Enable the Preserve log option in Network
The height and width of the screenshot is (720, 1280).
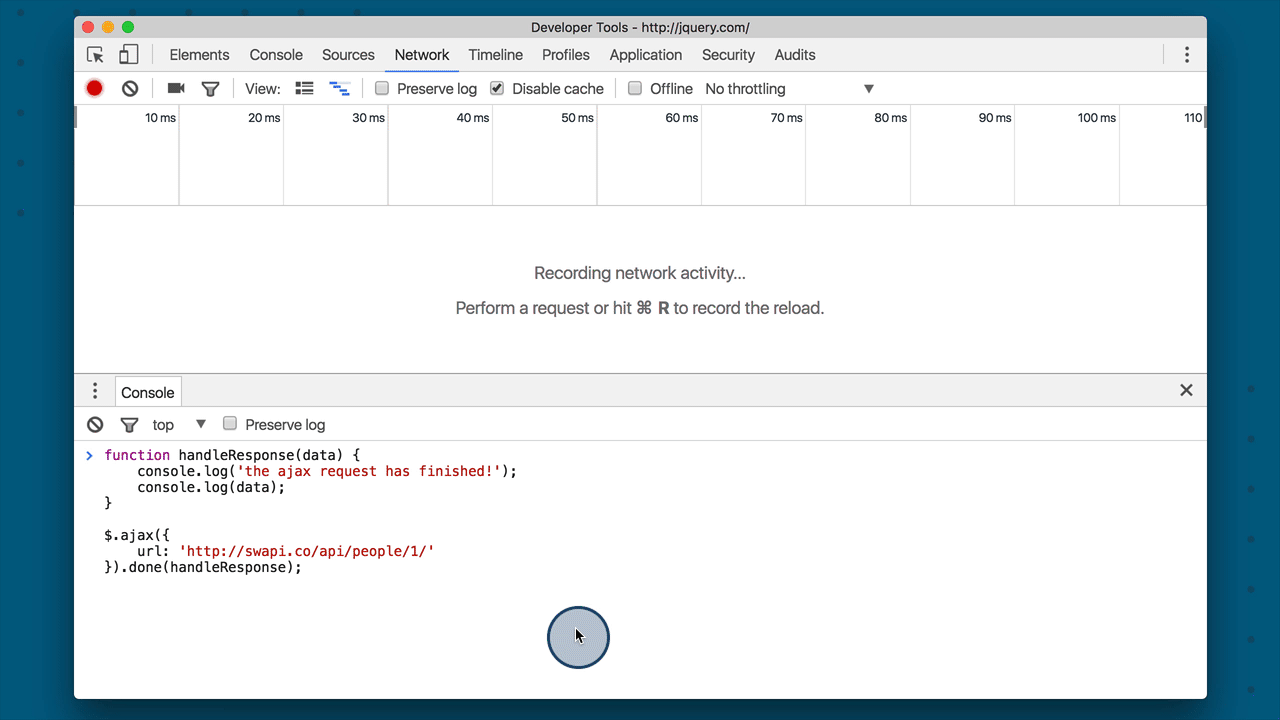point(382,88)
